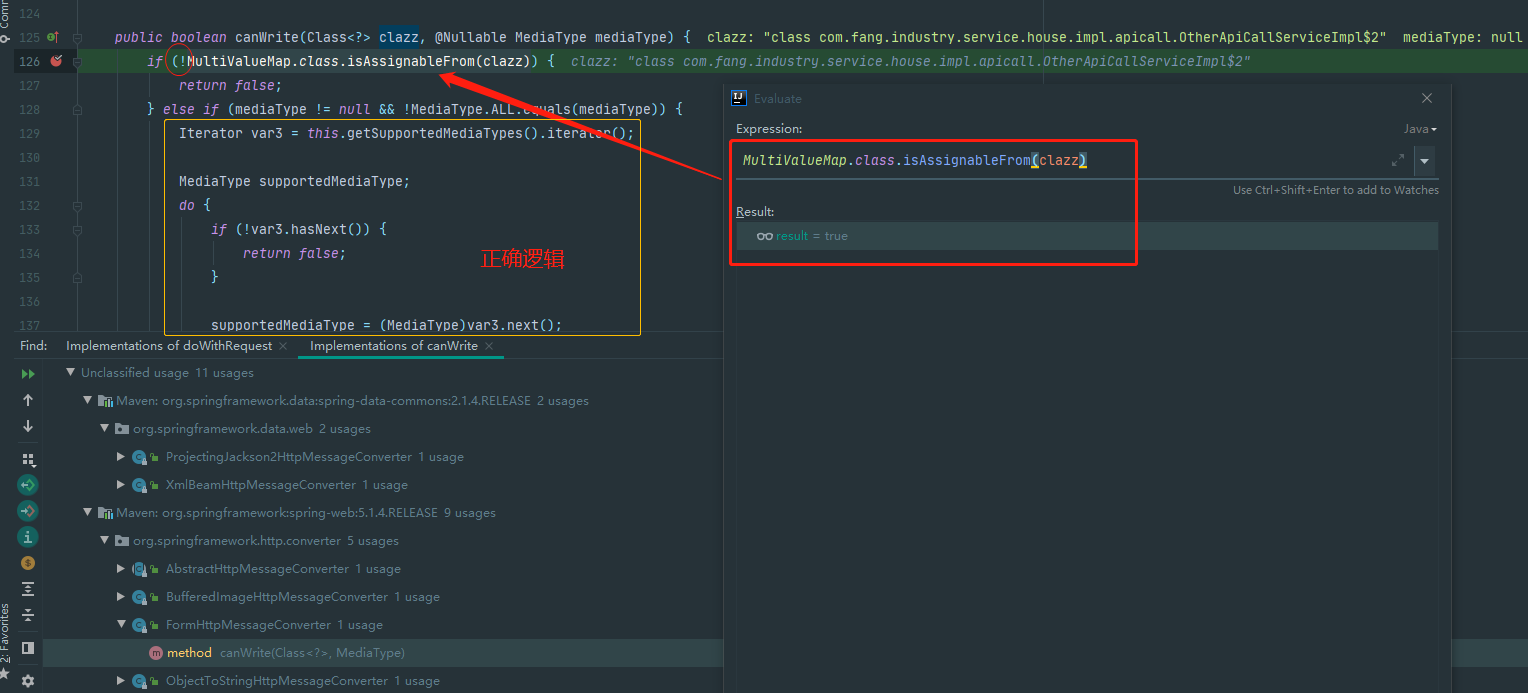Collapse the code fold marker at line 128
Viewport: 1528px width, 693px height.
(77, 109)
